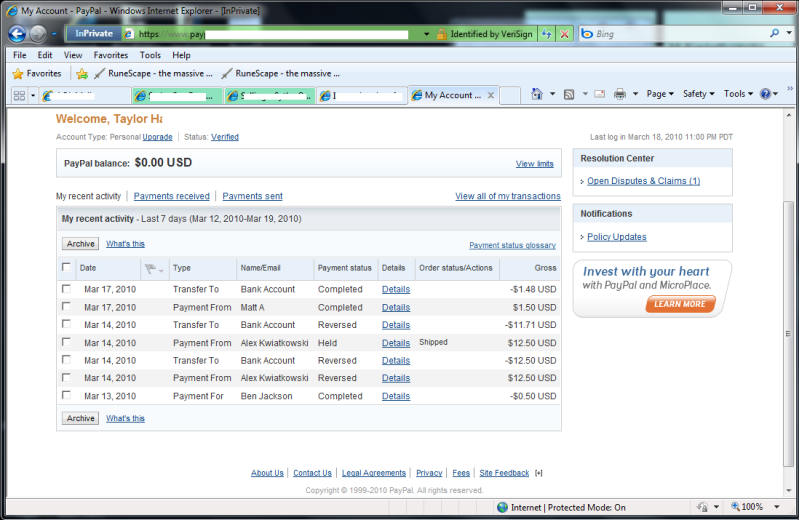Click the browser Forward arrow button

[x=38, y=34]
